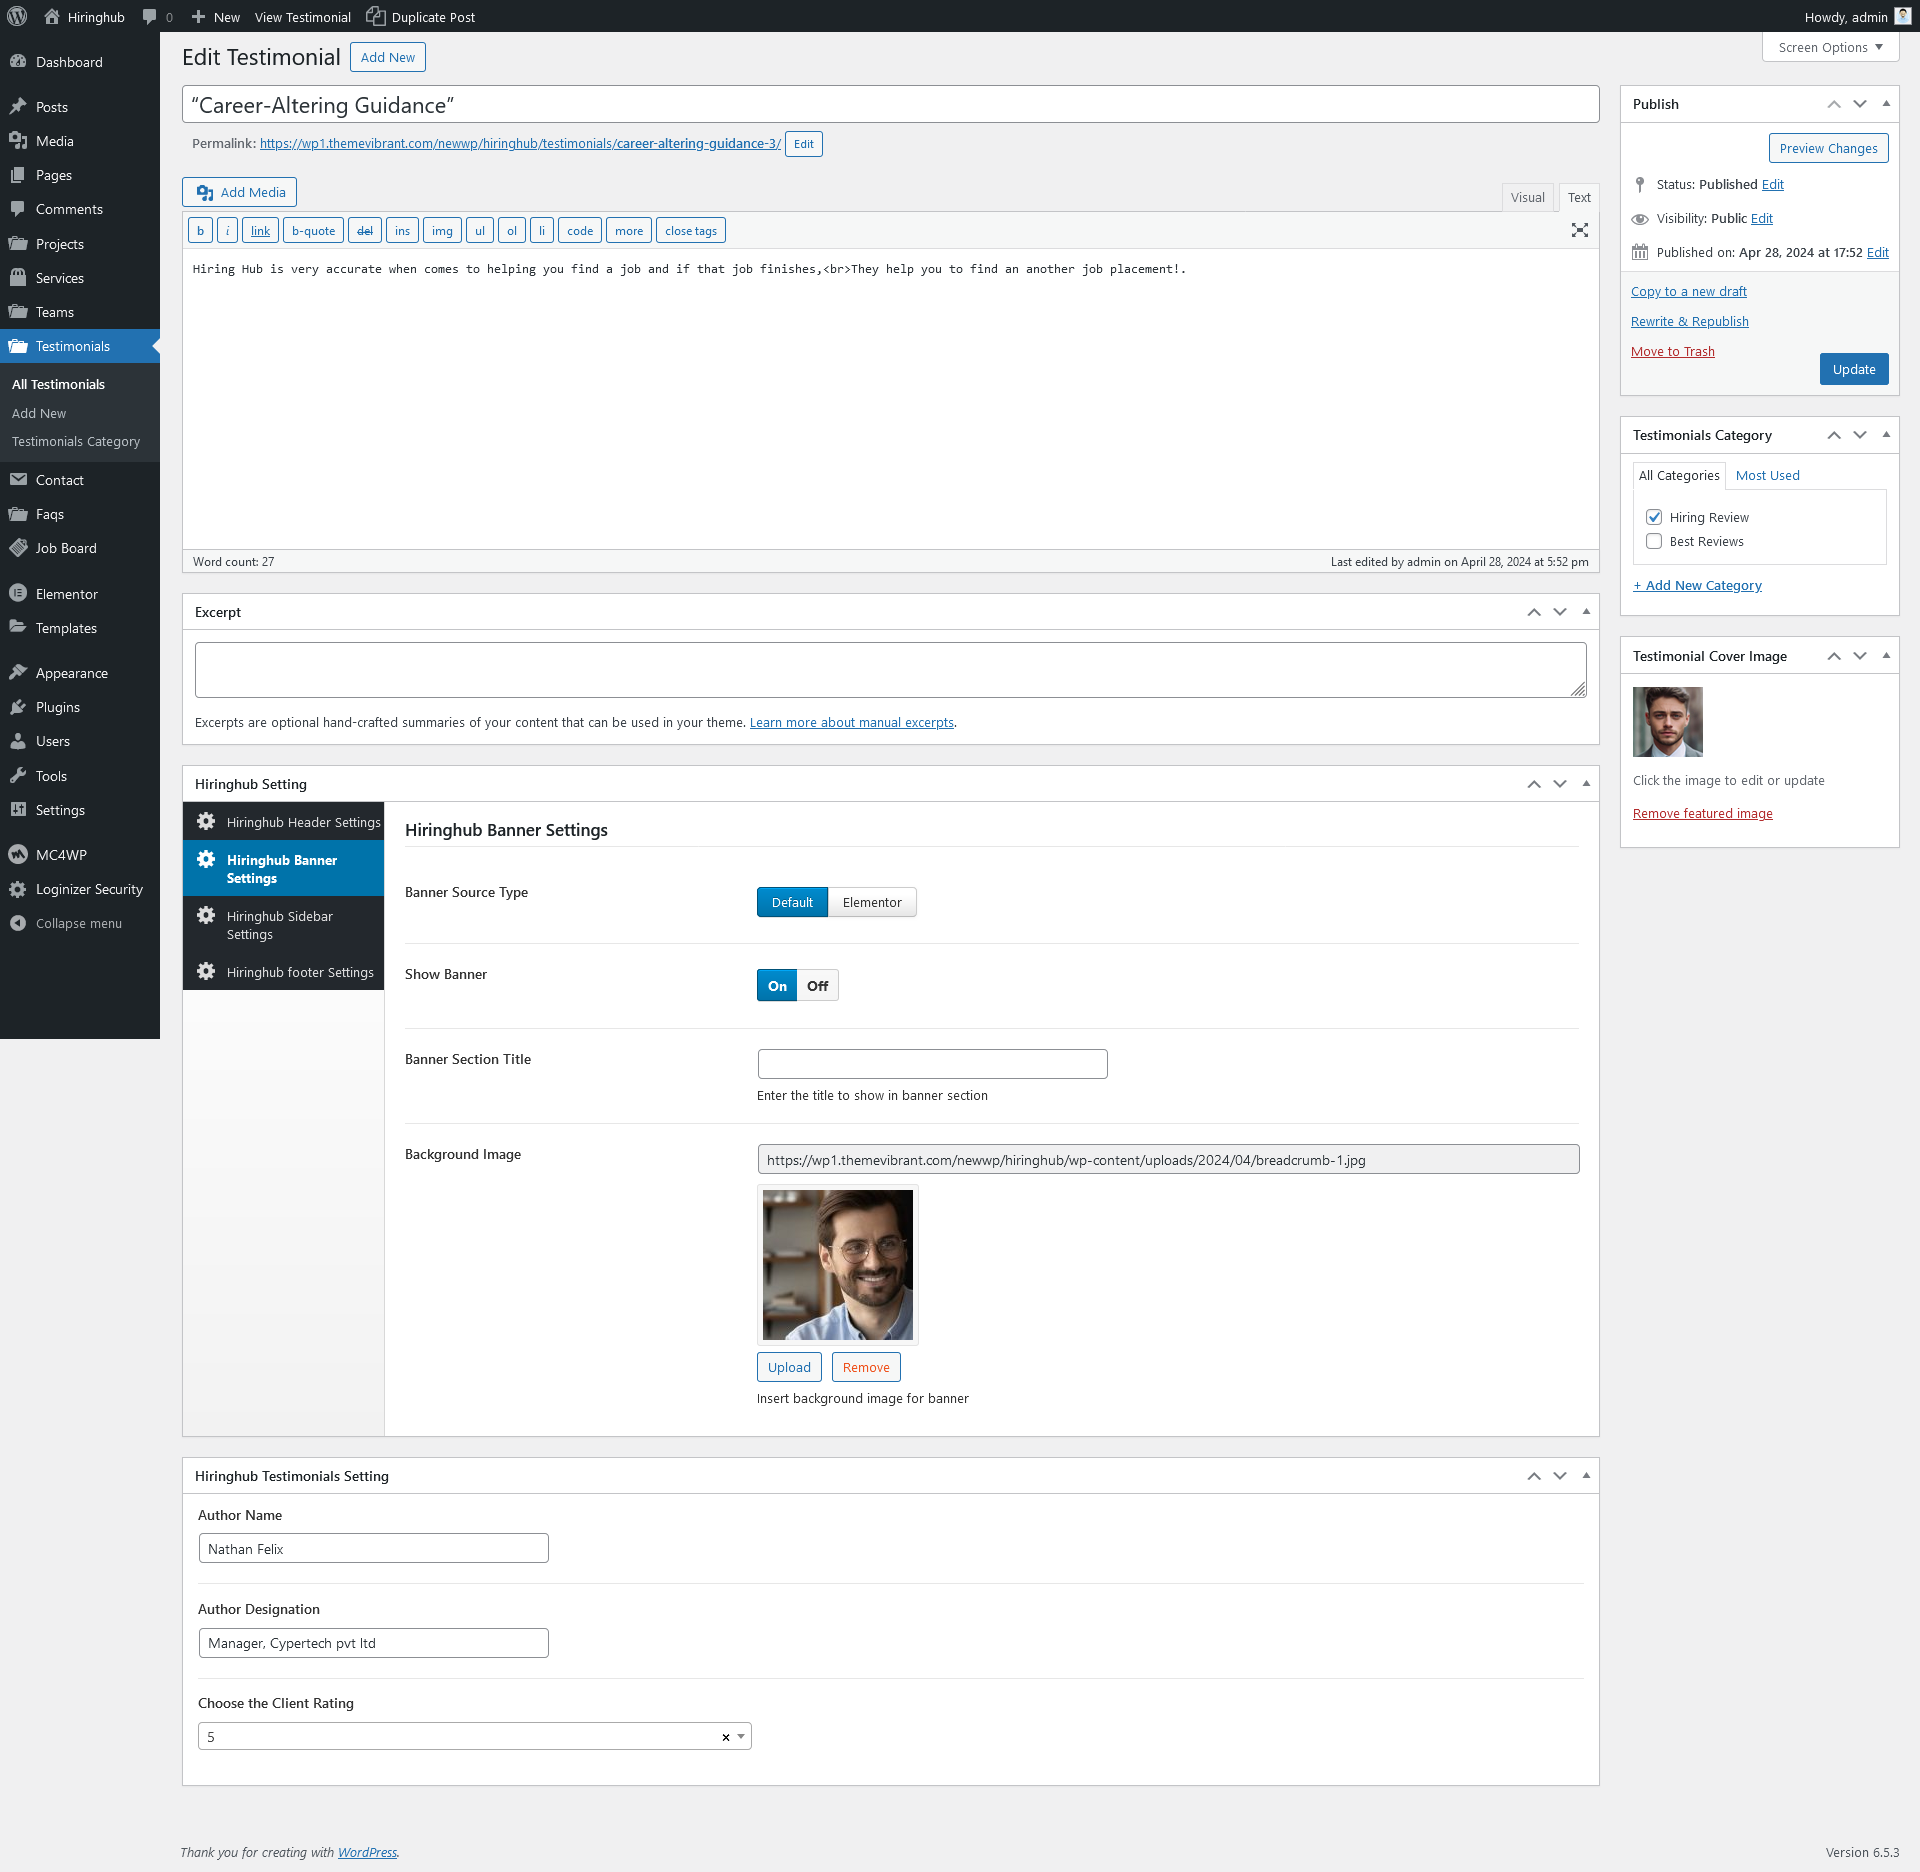Toggle bold tag button in editor
The height and width of the screenshot is (1872, 1920).
point(200,231)
